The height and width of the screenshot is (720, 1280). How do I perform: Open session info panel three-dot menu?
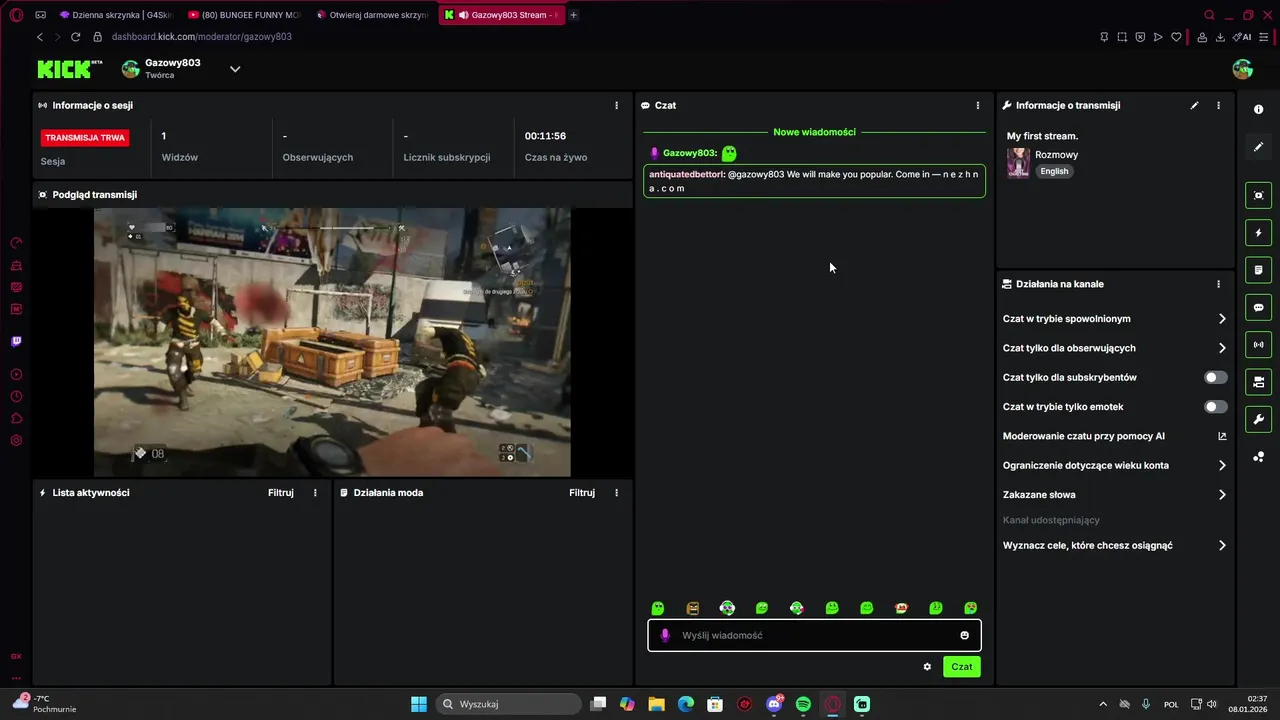pos(616,105)
